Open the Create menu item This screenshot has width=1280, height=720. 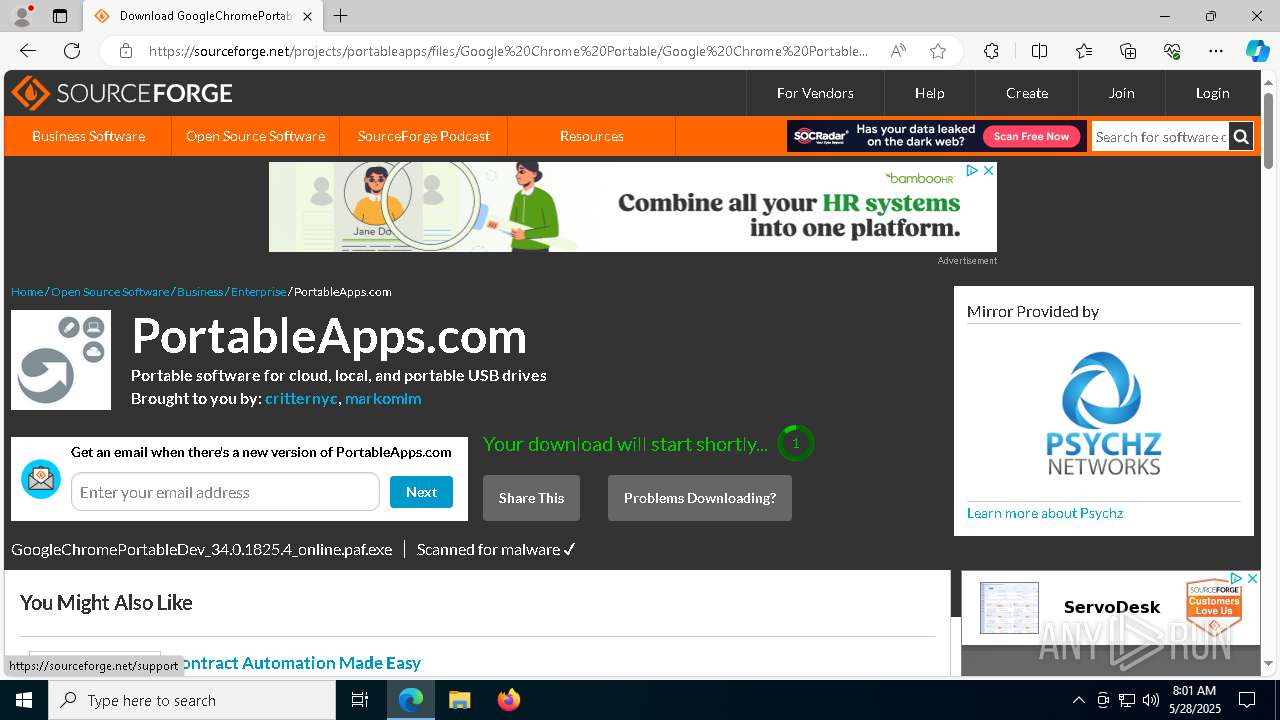point(1027,93)
